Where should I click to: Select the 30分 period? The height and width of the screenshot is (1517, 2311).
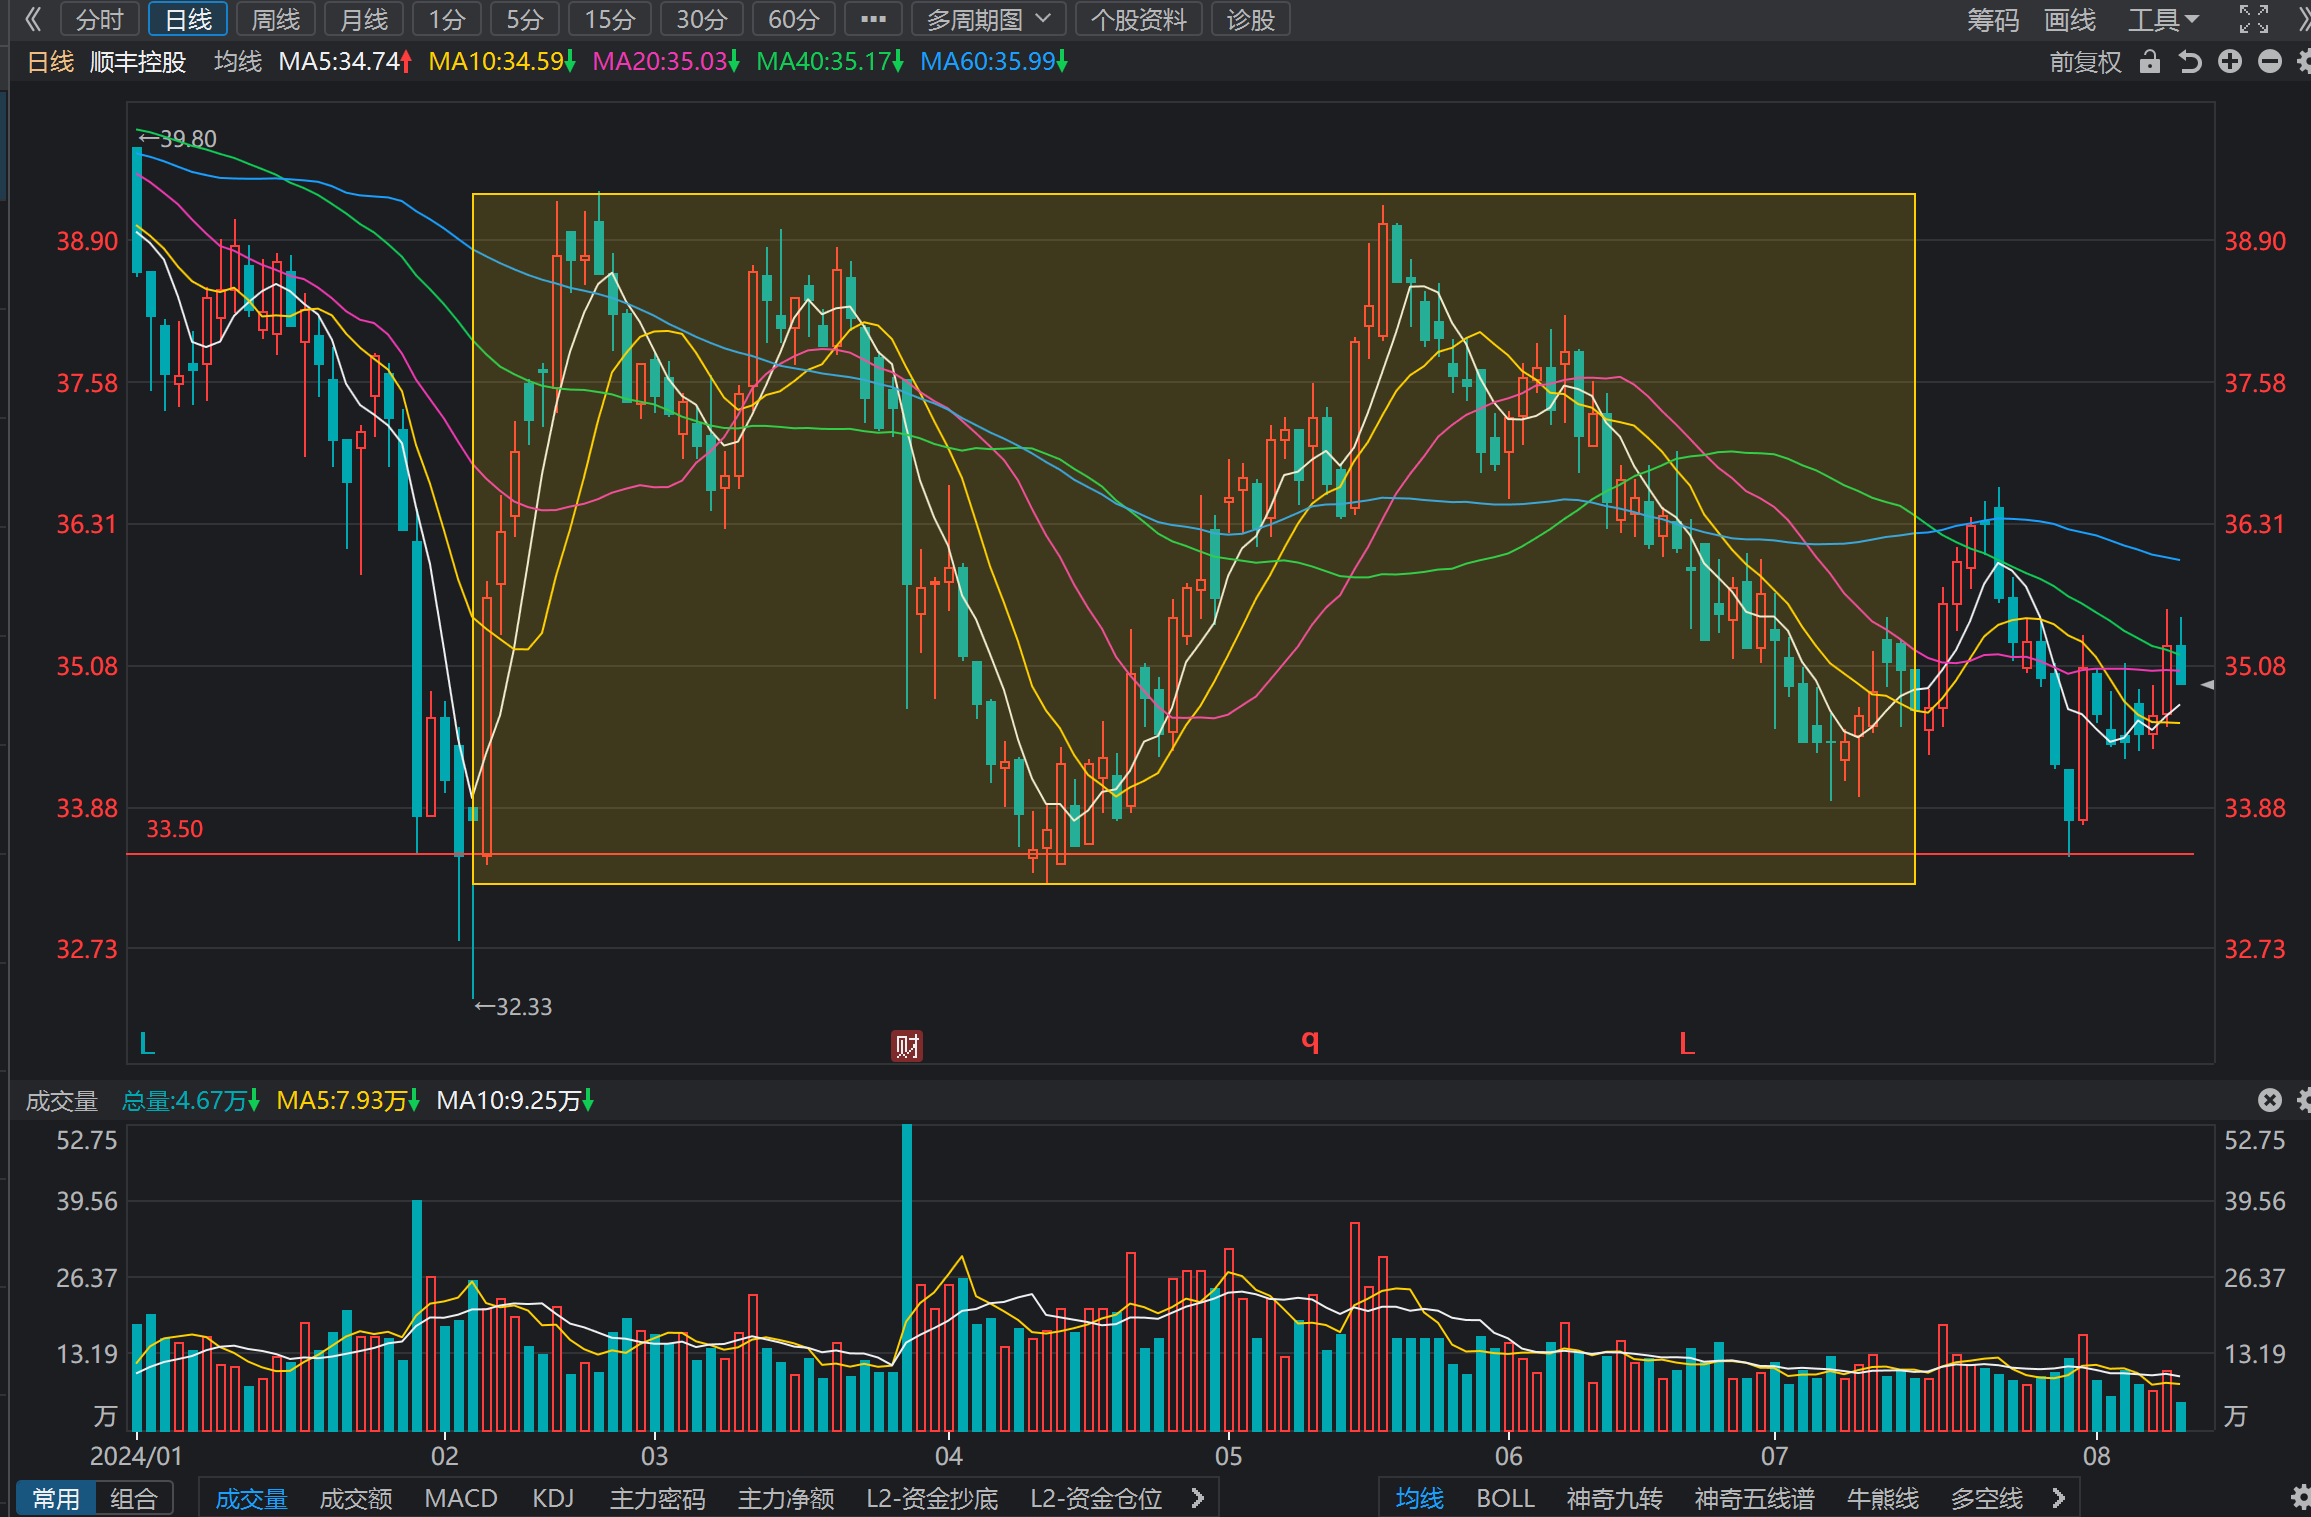pyautogui.click(x=702, y=19)
